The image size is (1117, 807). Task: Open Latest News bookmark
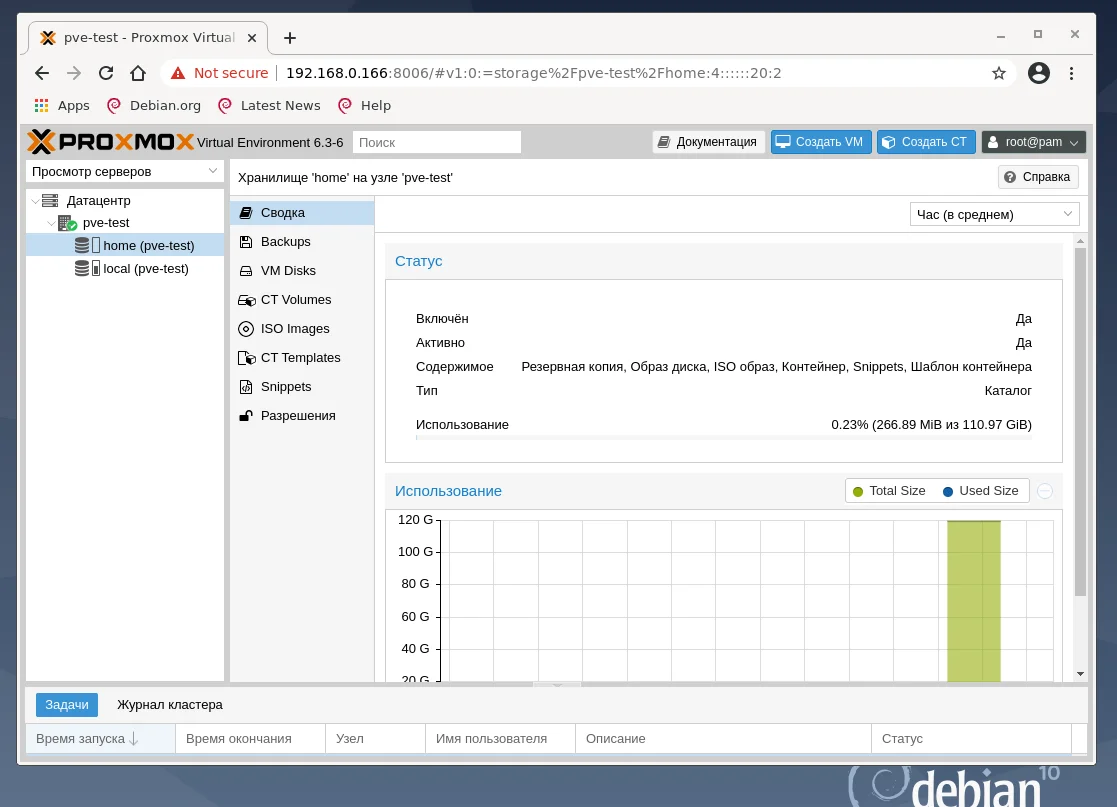point(269,105)
